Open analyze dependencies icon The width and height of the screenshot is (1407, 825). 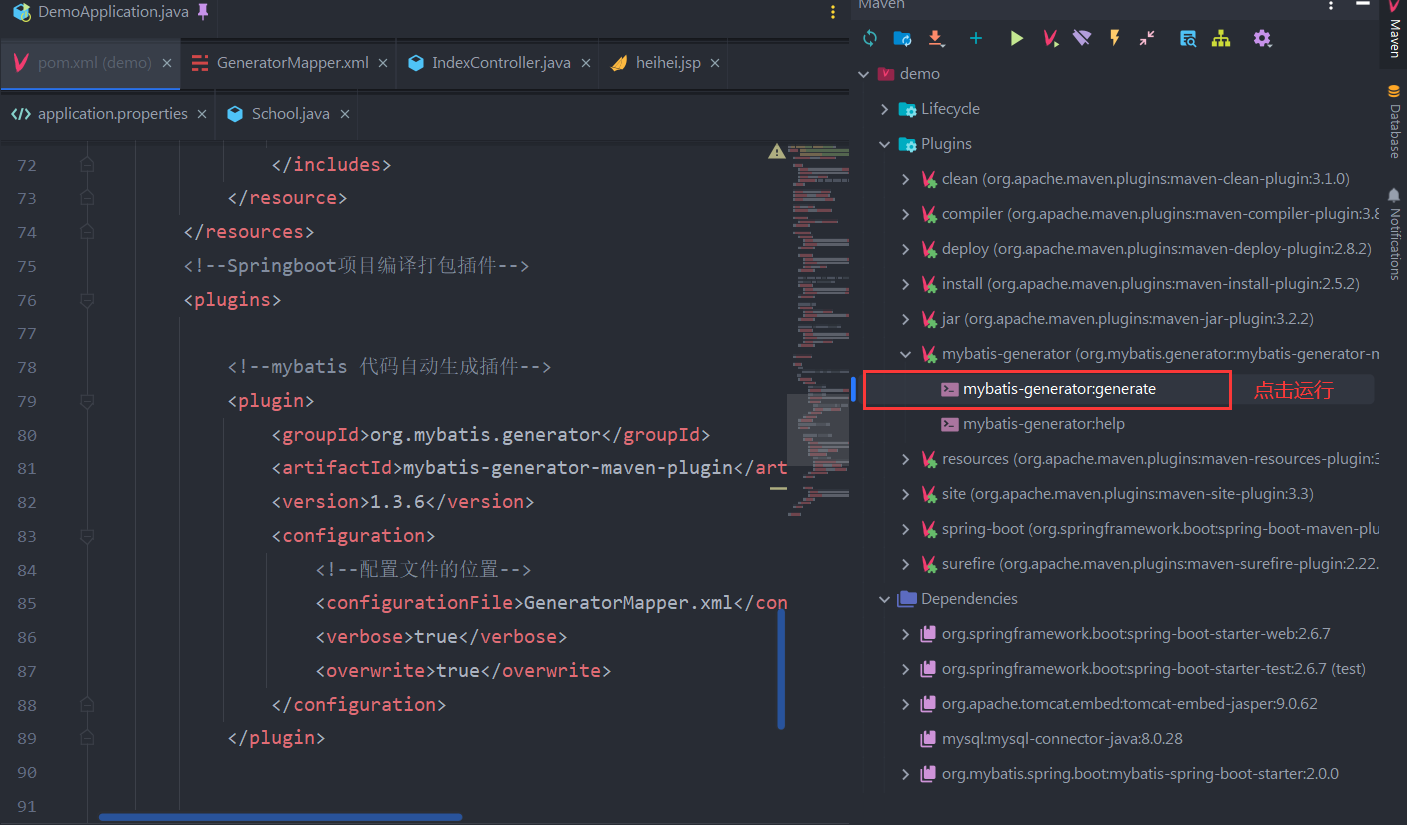point(1188,39)
